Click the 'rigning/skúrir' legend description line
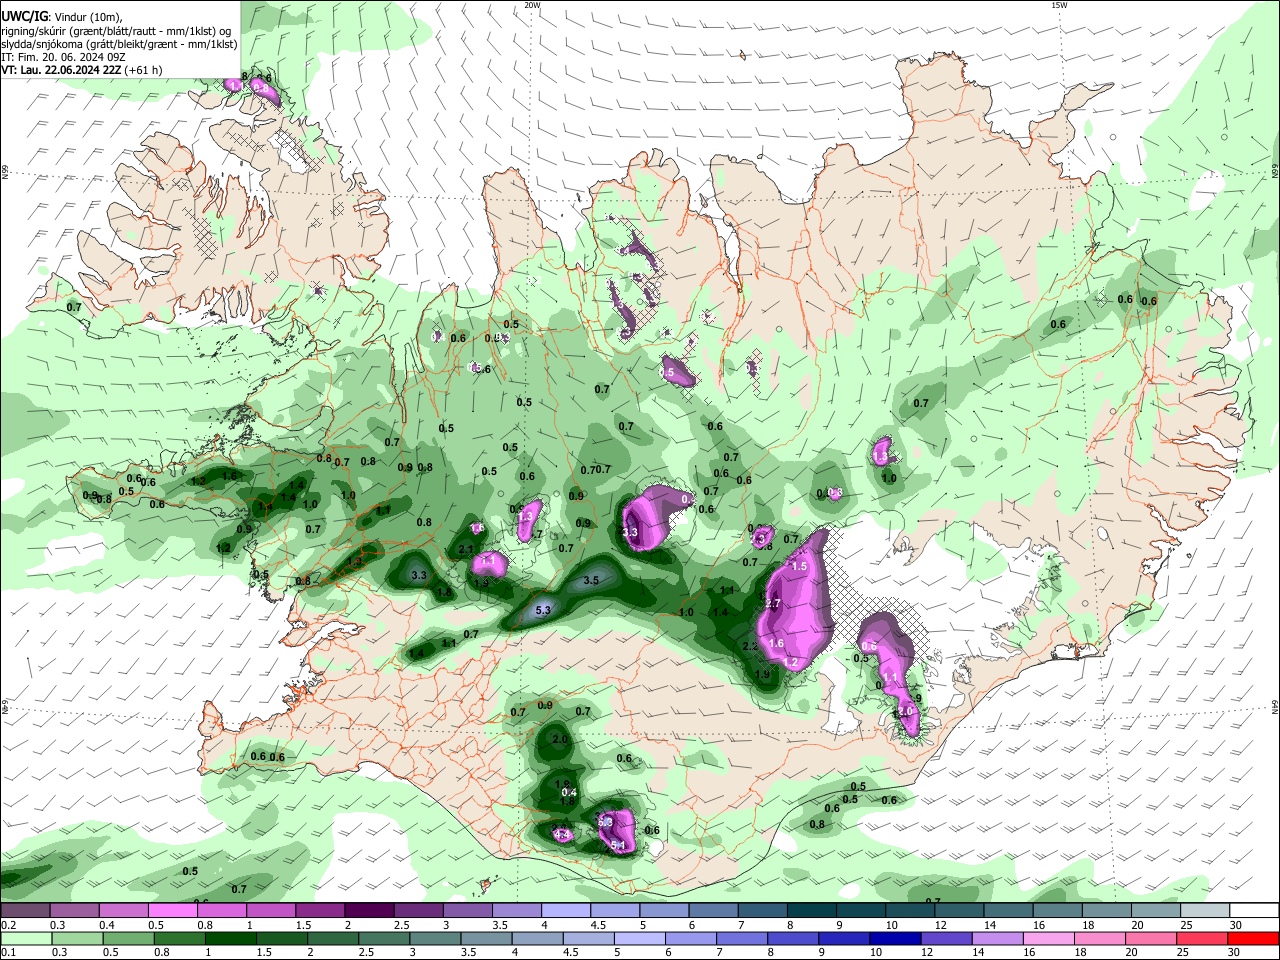Screen dimensions: 1280x960 click(118, 31)
